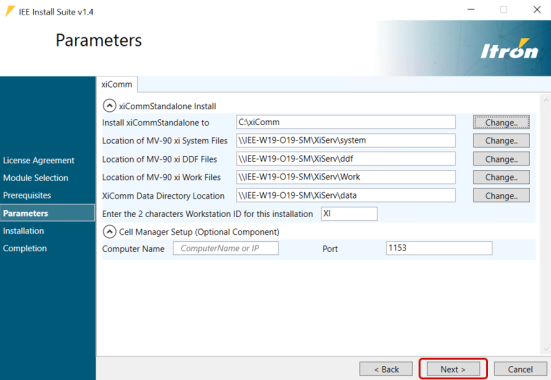Image resolution: width=551 pixels, height=380 pixels.
Task: Click the Port field showing 1153
Action: pos(439,248)
